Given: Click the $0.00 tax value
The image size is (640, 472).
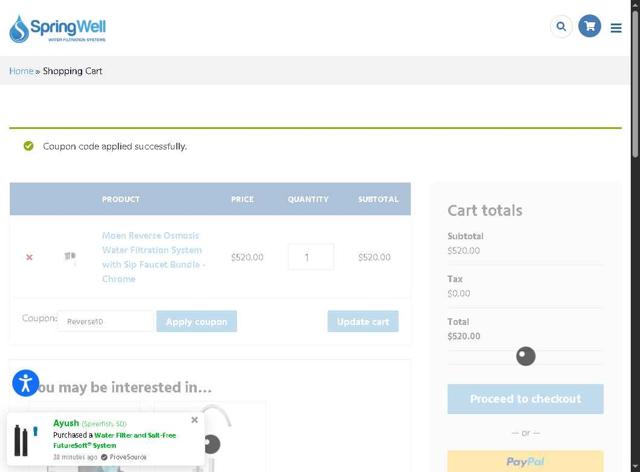Looking at the screenshot, I should pyautogui.click(x=459, y=293).
